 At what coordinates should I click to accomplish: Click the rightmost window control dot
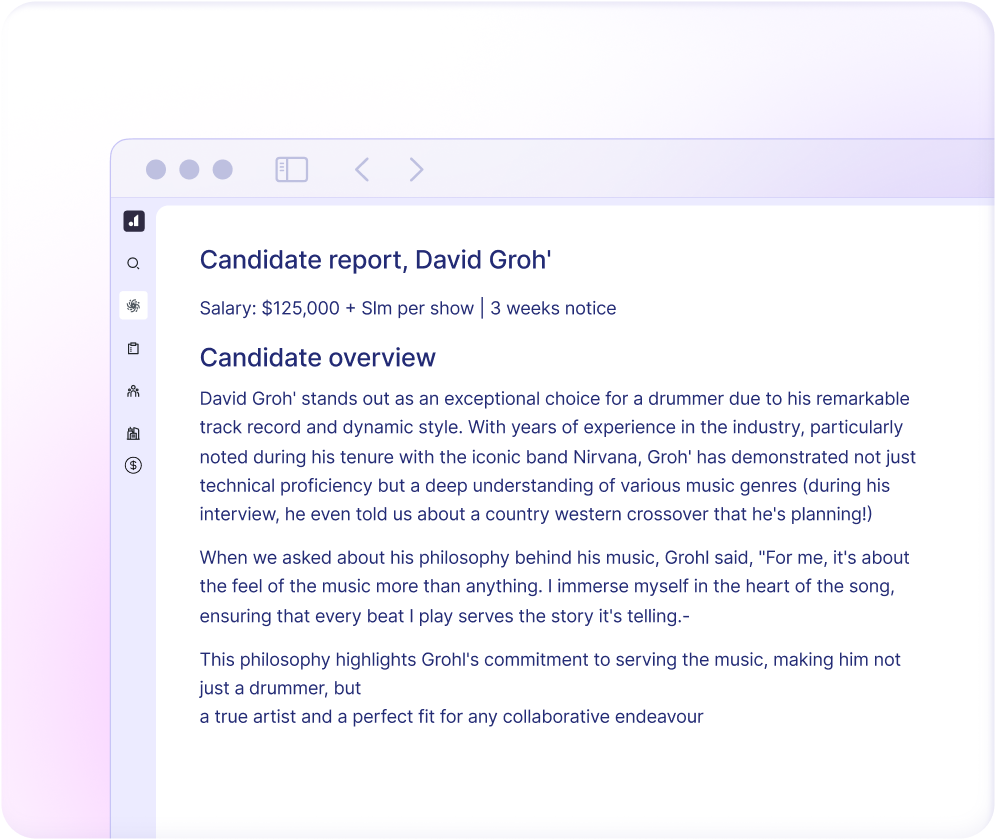(x=222, y=170)
